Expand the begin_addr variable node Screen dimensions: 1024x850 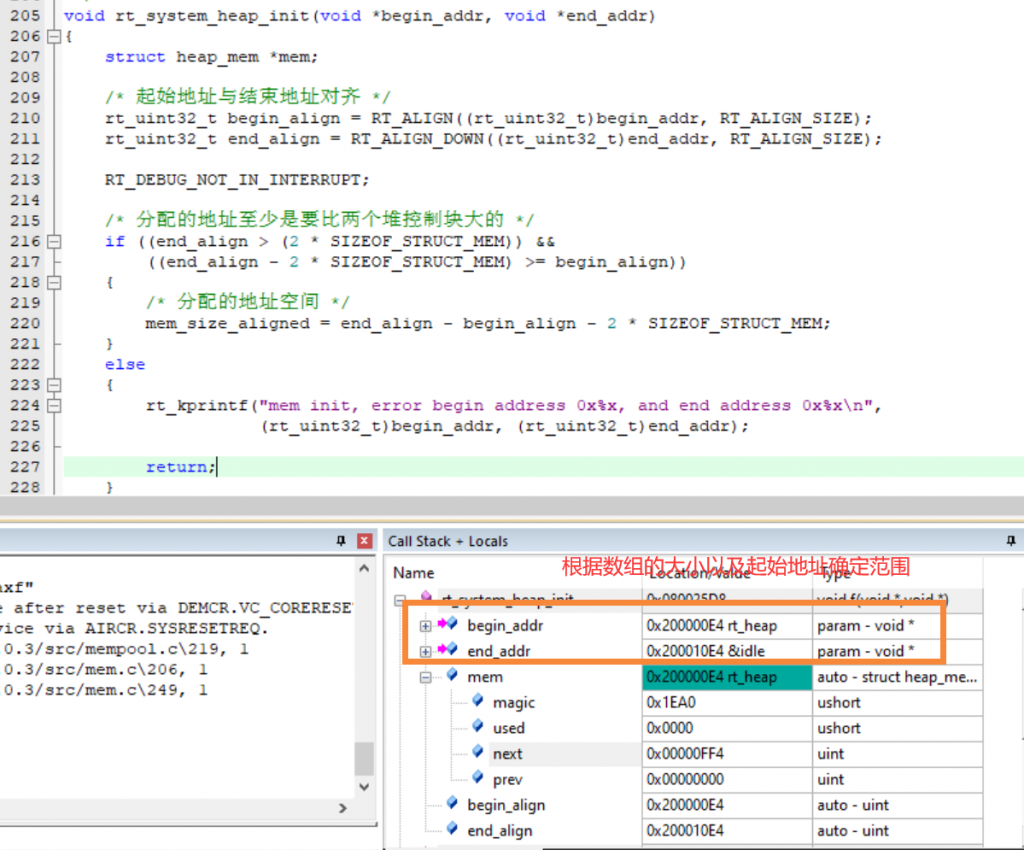tap(425, 626)
